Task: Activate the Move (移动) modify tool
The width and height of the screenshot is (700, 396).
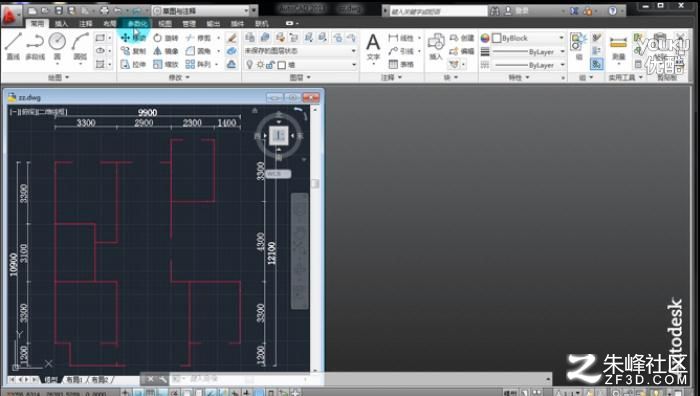Action: click(x=133, y=38)
